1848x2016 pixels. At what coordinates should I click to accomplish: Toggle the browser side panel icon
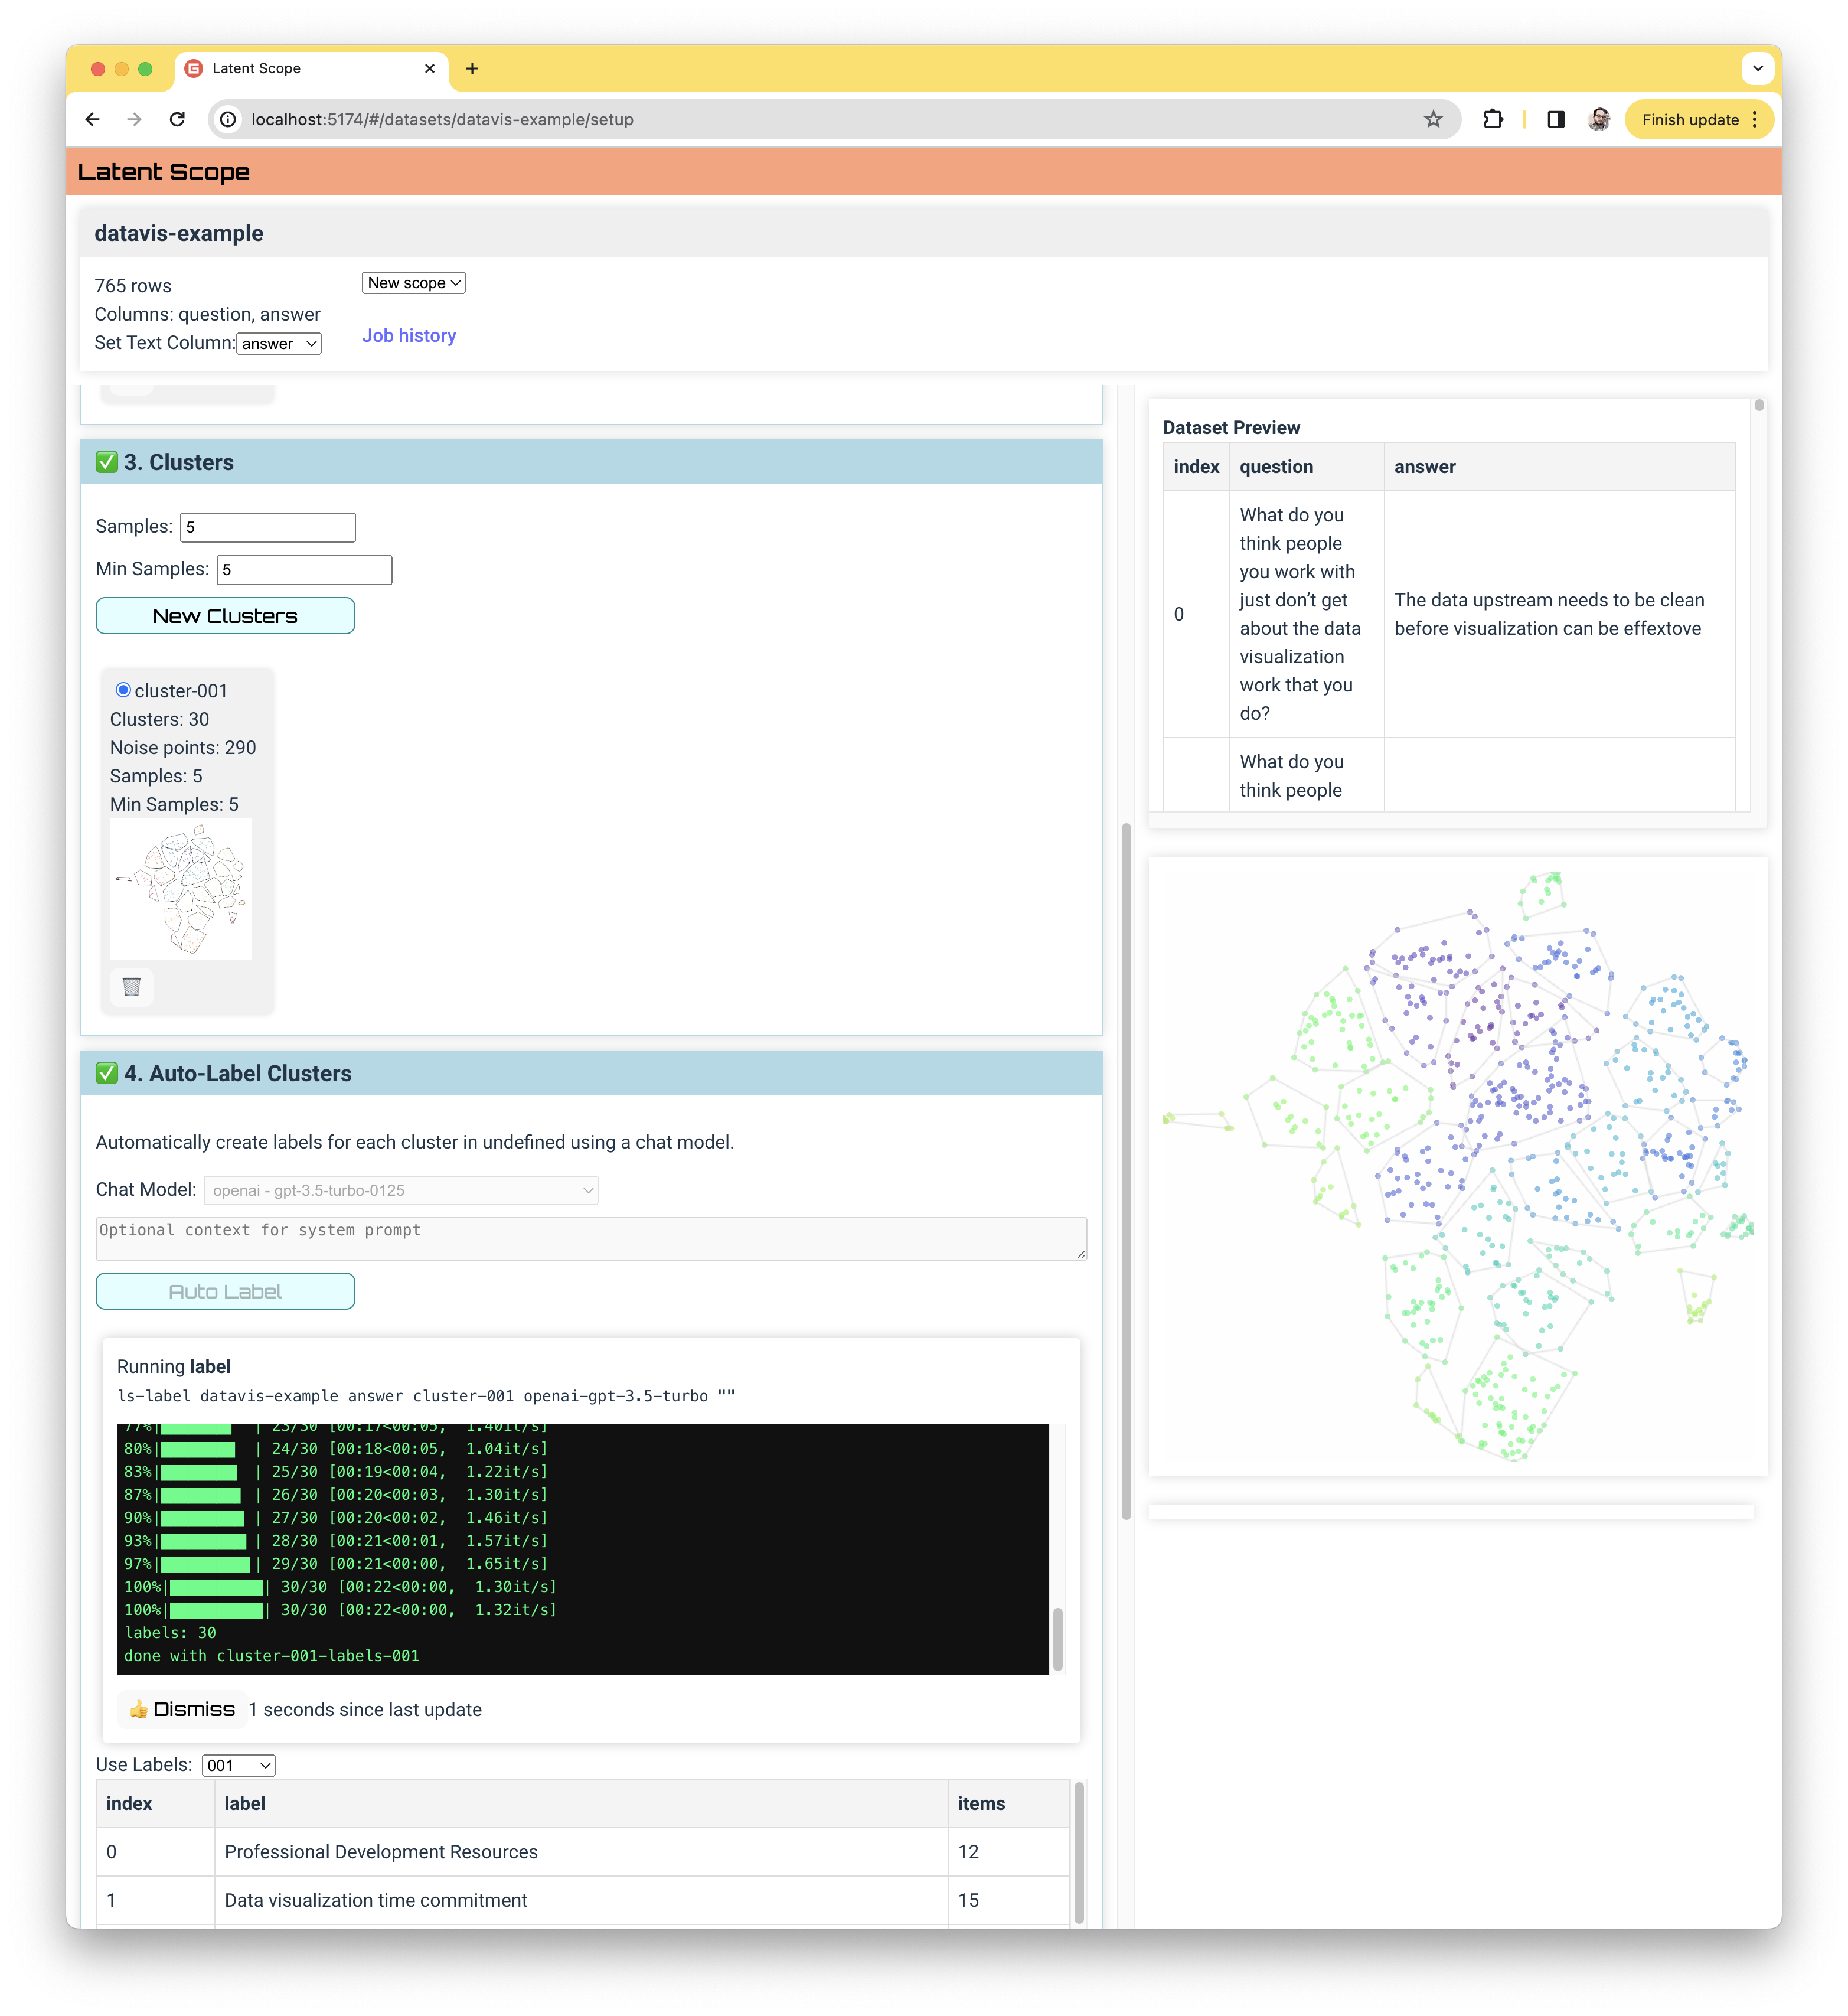pos(1555,119)
